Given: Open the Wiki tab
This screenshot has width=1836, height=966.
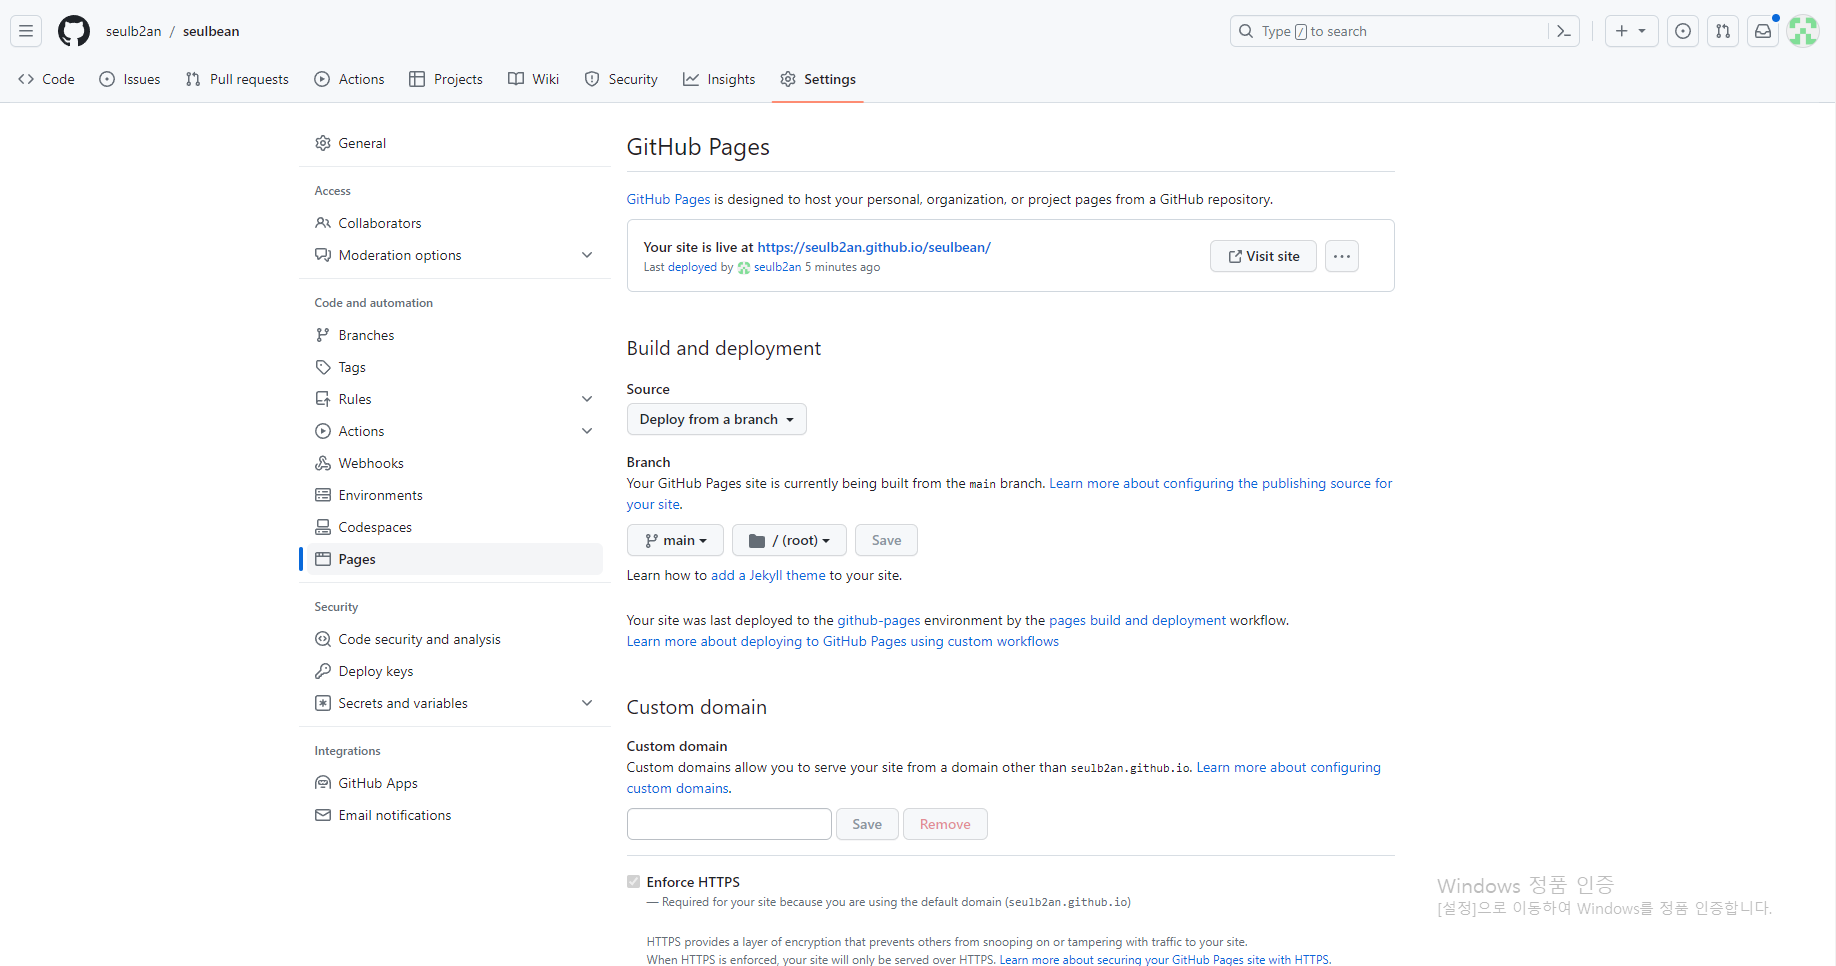Looking at the screenshot, I should pyautogui.click(x=533, y=79).
